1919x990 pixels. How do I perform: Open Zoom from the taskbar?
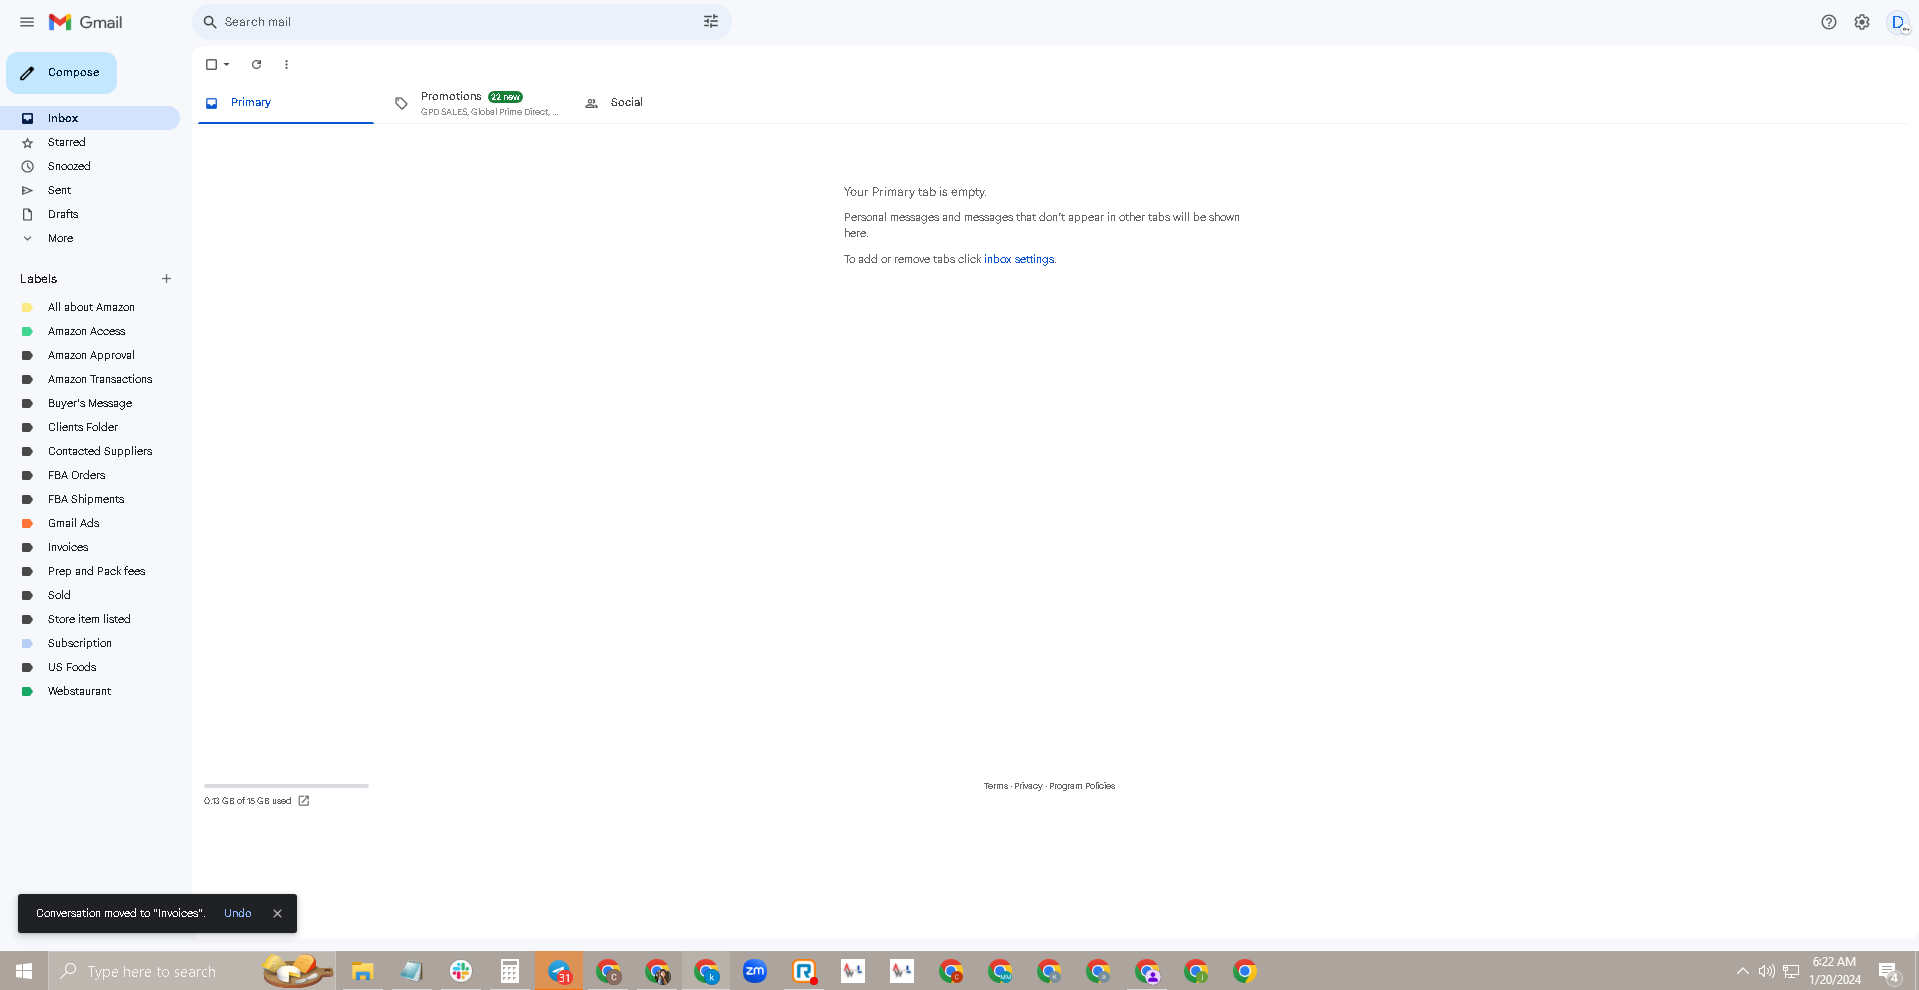pyautogui.click(x=755, y=971)
